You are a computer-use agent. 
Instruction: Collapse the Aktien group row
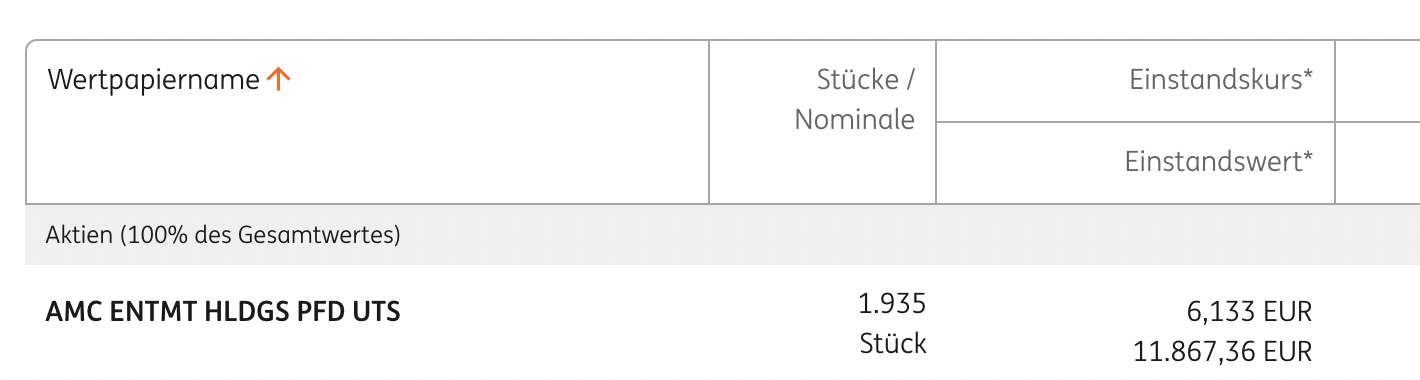coord(722,235)
